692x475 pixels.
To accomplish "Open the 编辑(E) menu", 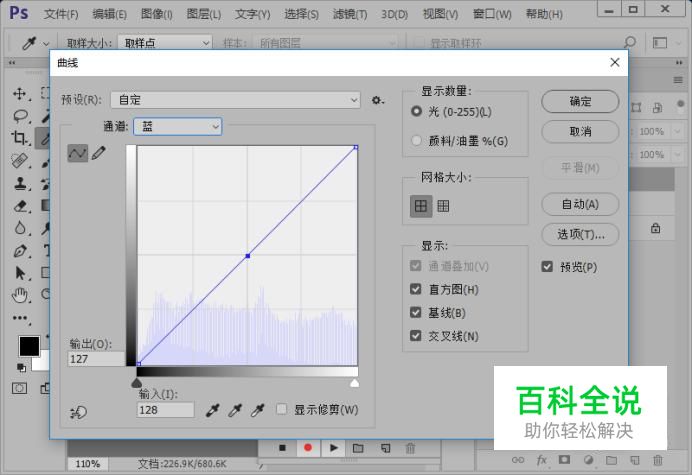I will coord(109,14).
